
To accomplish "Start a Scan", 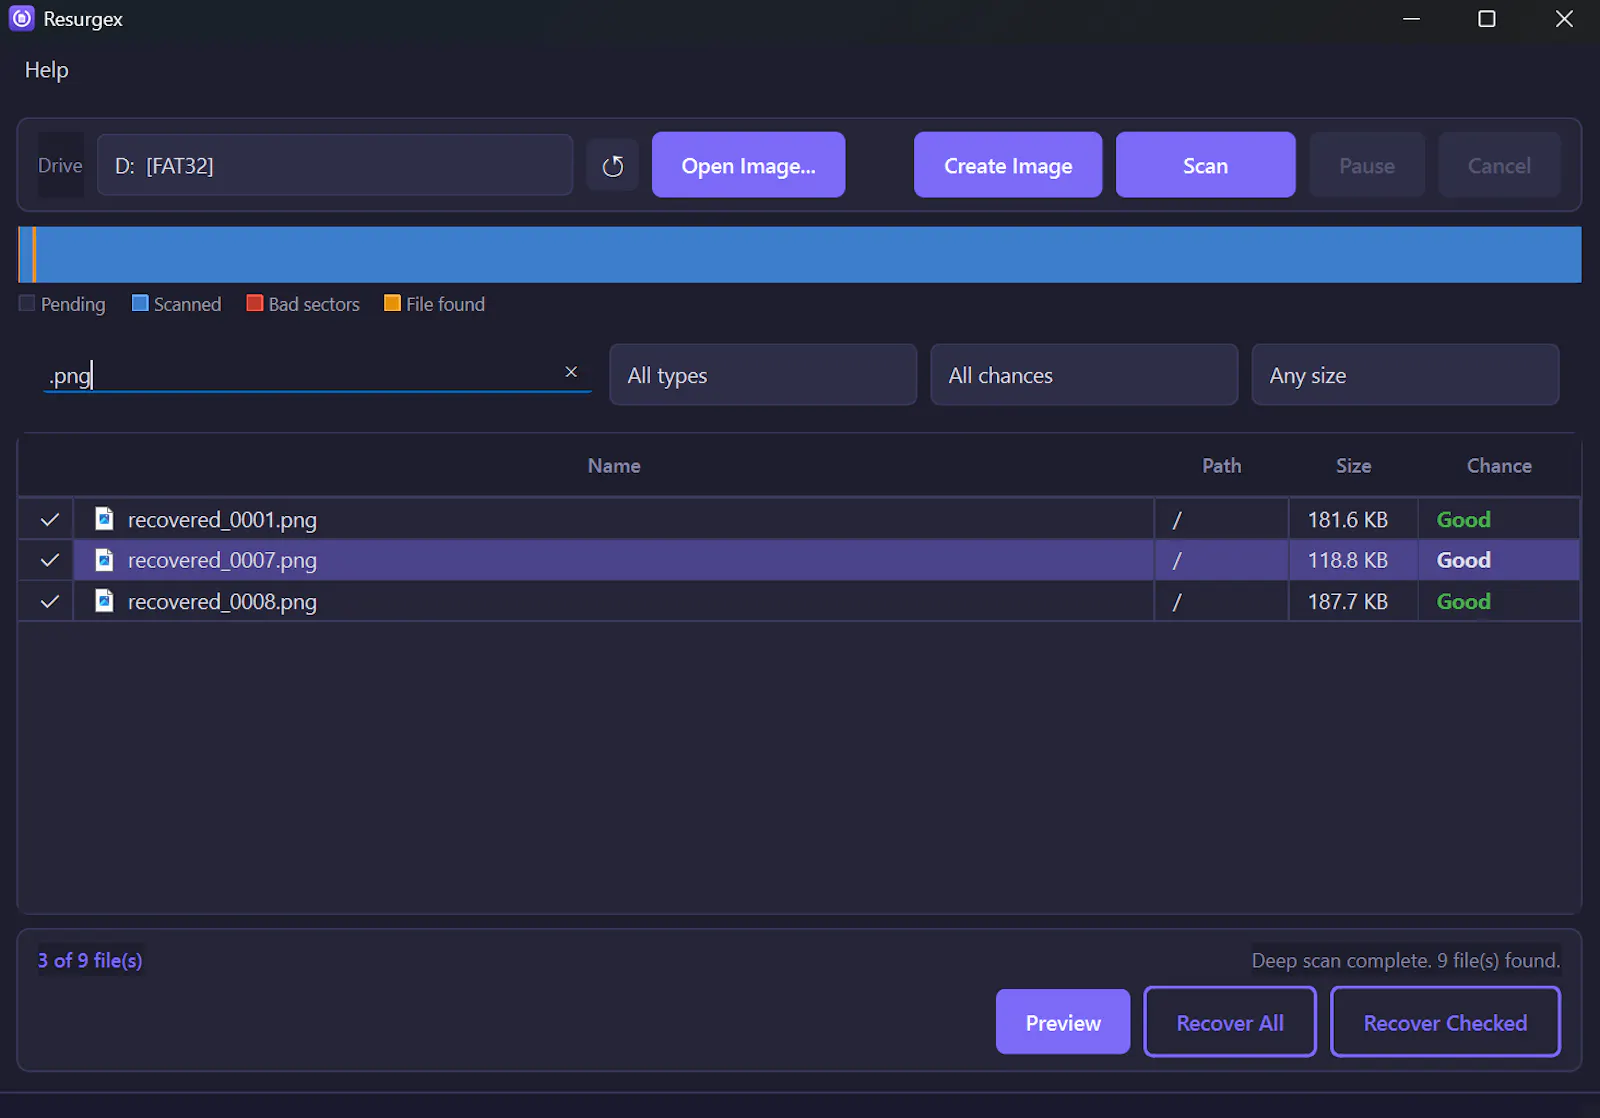I will point(1205,165).
